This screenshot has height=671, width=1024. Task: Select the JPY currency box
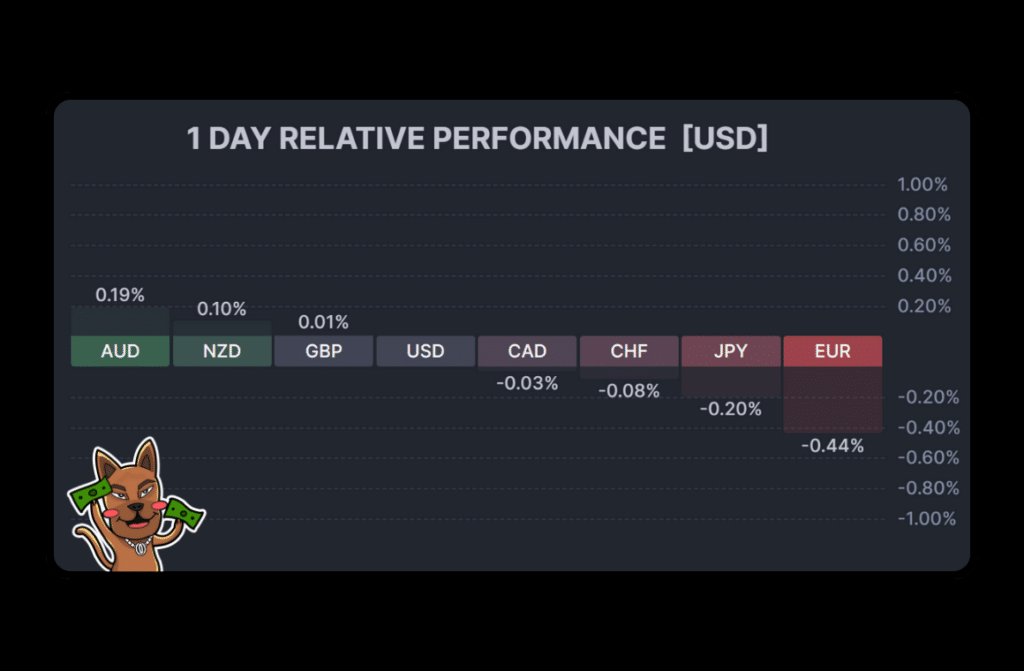coord(730,351)
